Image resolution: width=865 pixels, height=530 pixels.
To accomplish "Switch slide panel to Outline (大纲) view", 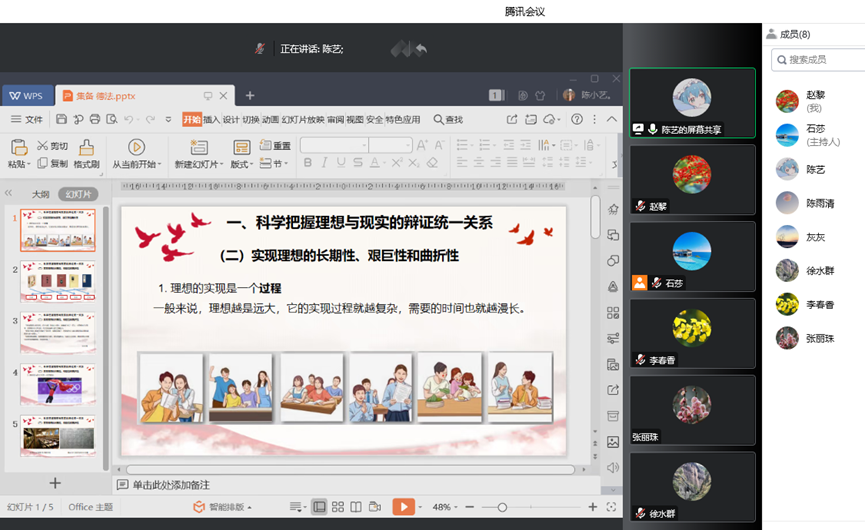I will pyautogui.click(x=40, y=194).
